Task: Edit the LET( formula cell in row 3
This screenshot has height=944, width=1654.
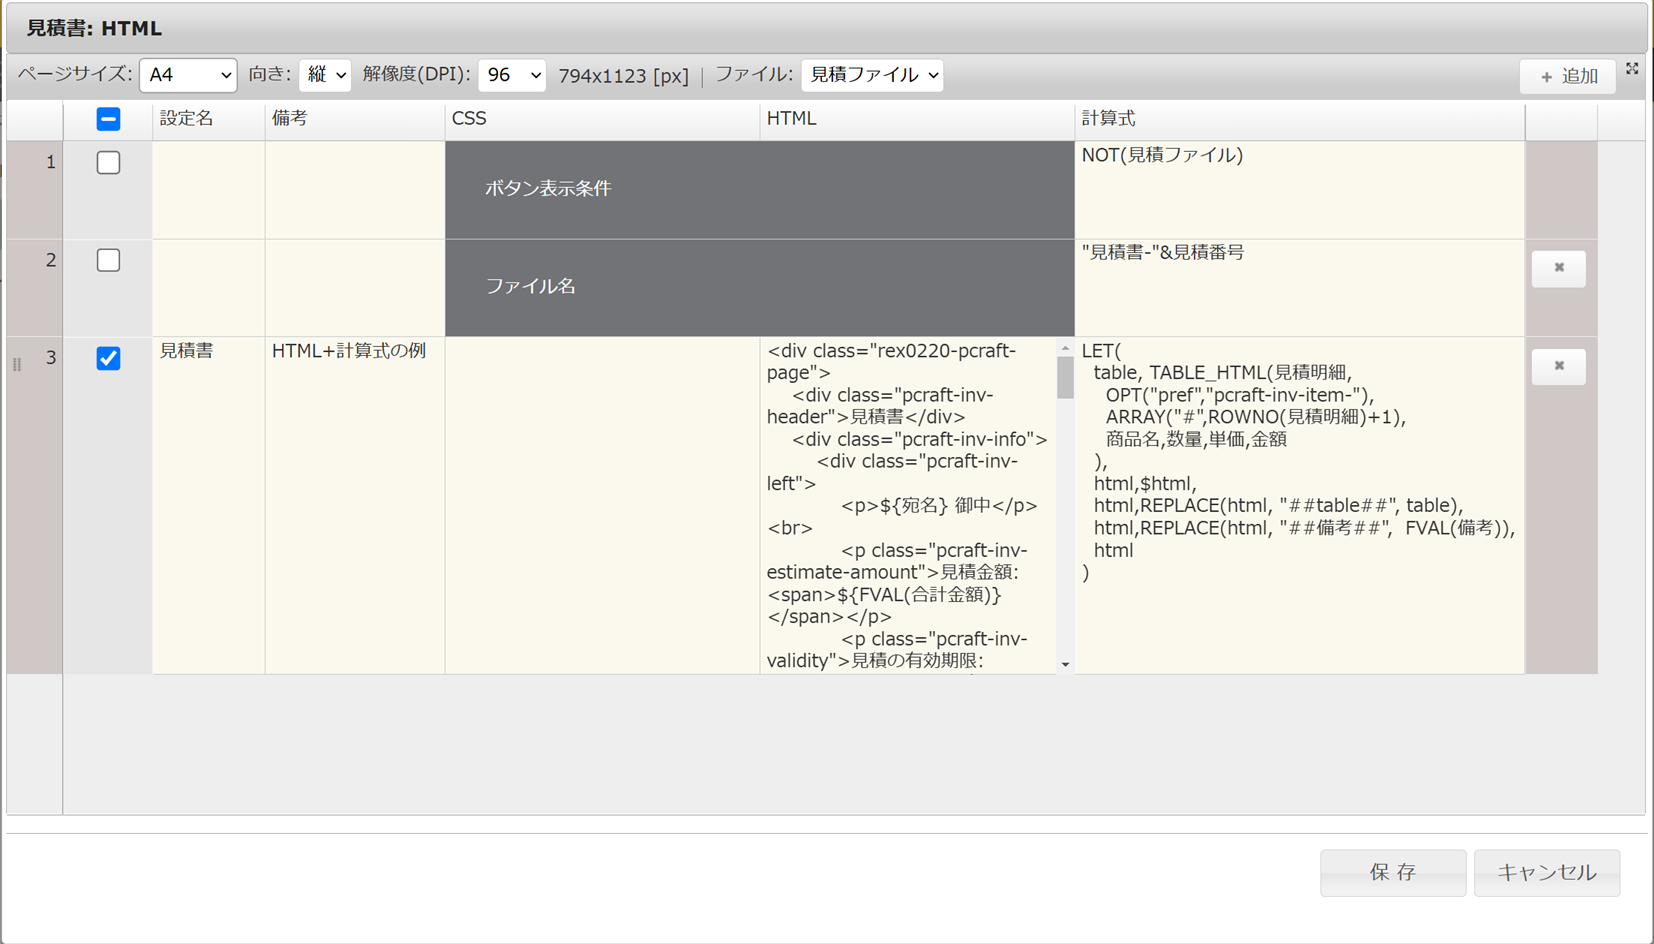Action: click(1300, 505)
